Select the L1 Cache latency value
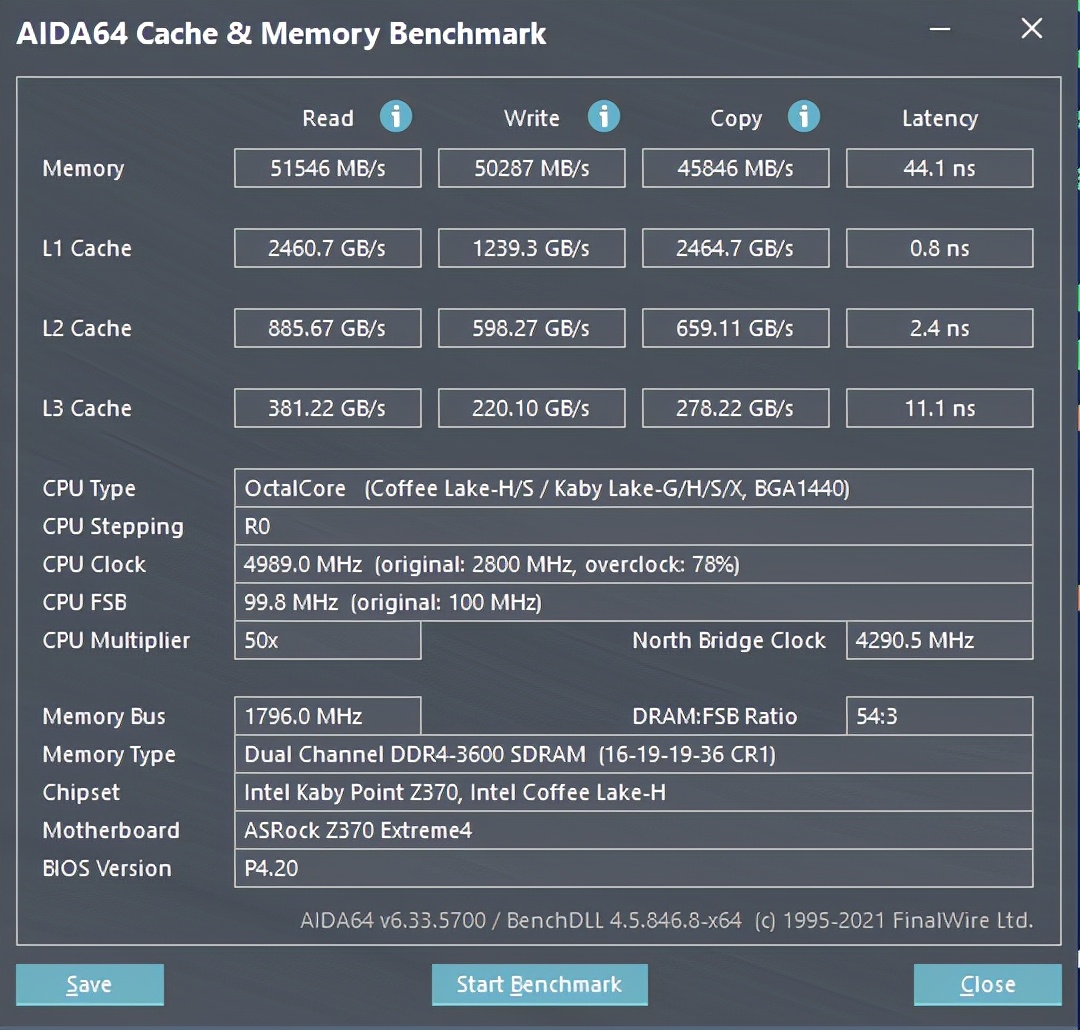1080x1030 pixels. 939,248
